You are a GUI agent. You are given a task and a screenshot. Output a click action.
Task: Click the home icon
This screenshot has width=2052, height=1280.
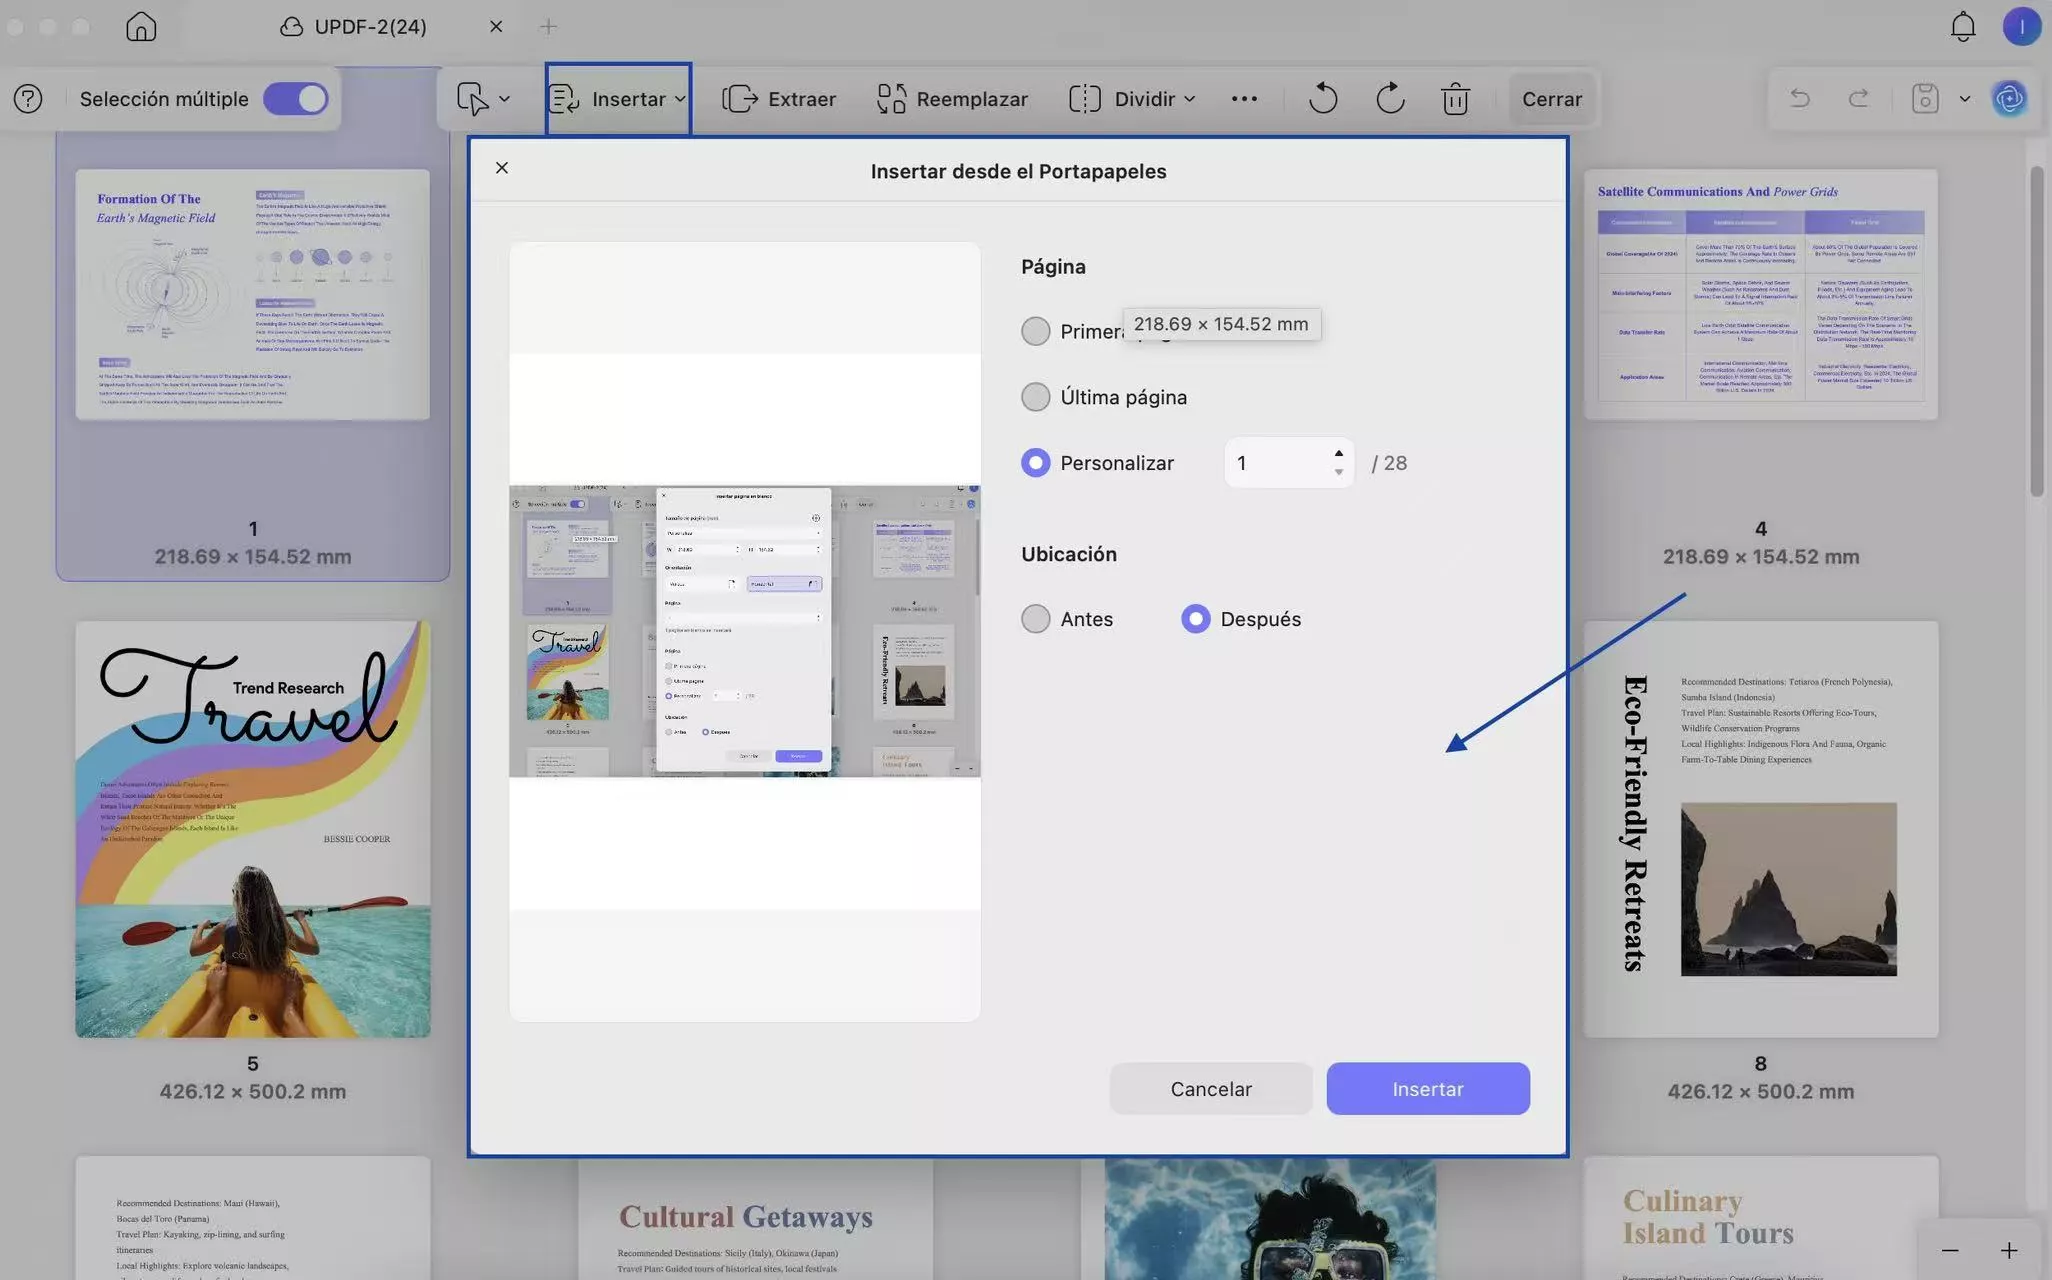pyautogui.click(x=141, y=27)
